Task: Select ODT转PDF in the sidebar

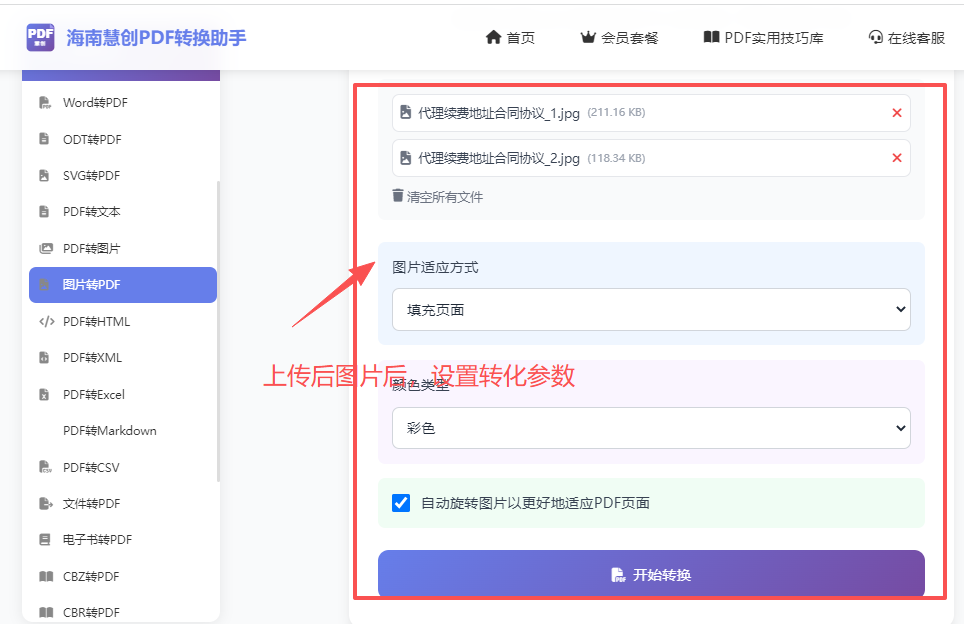Action: [123, 140]
